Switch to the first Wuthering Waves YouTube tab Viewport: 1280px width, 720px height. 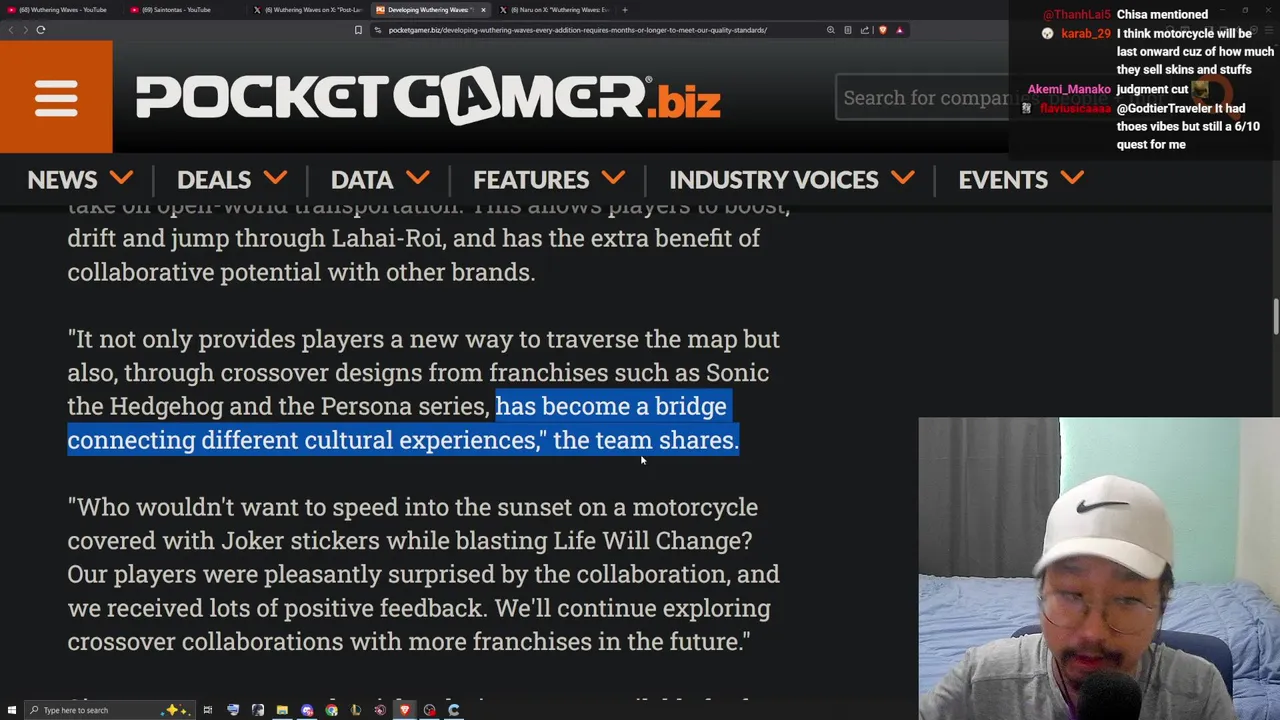coord(62,10)
